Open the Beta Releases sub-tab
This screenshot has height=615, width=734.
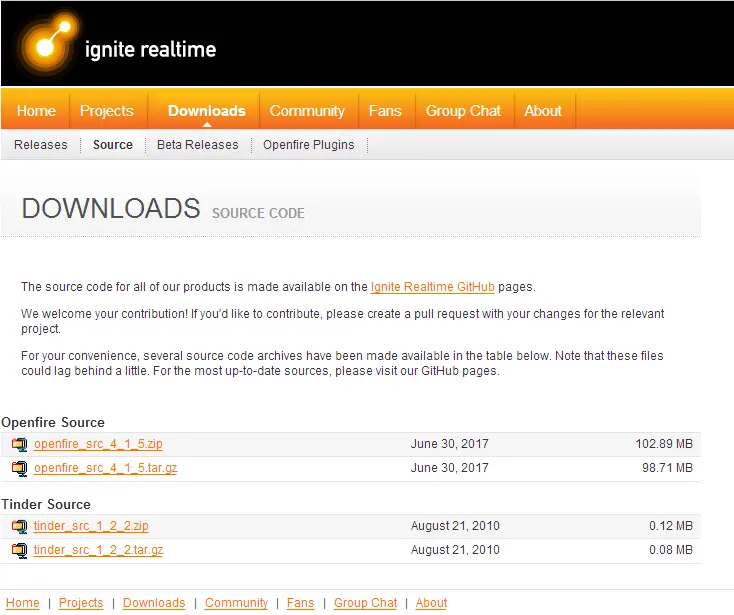198,145
